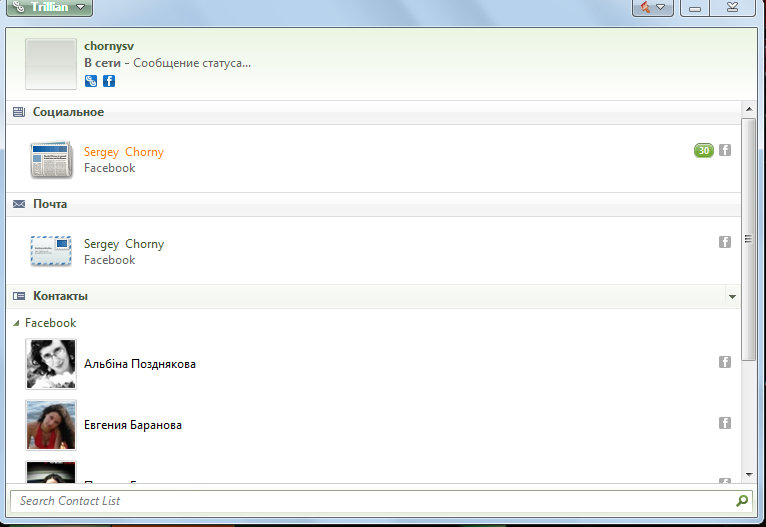This screenshot has height=527, width=766.
Task: Open the Sergey Chorny newspaper feed icon
Action: [51, 159]
